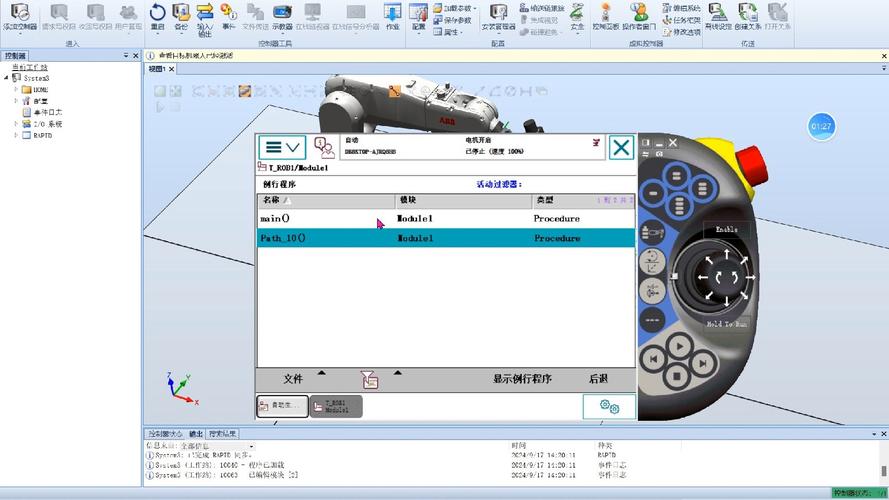Click the routine filter icon on FlexPendant
Screen dimensions: 889x500
tap(369, 379)
